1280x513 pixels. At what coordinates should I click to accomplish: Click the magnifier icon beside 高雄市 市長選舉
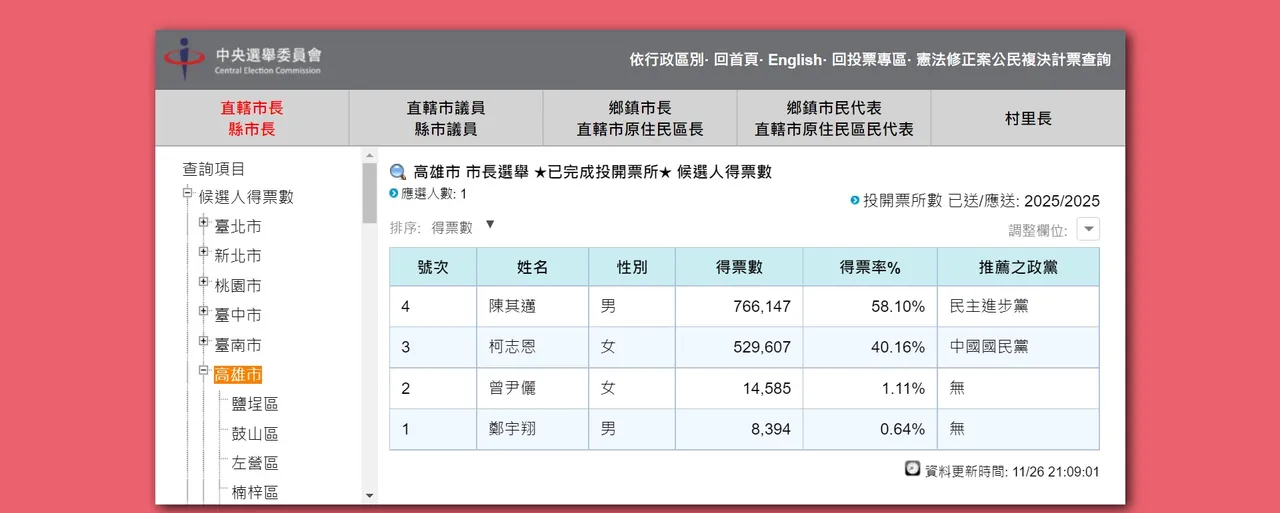[x=398, y=172]
